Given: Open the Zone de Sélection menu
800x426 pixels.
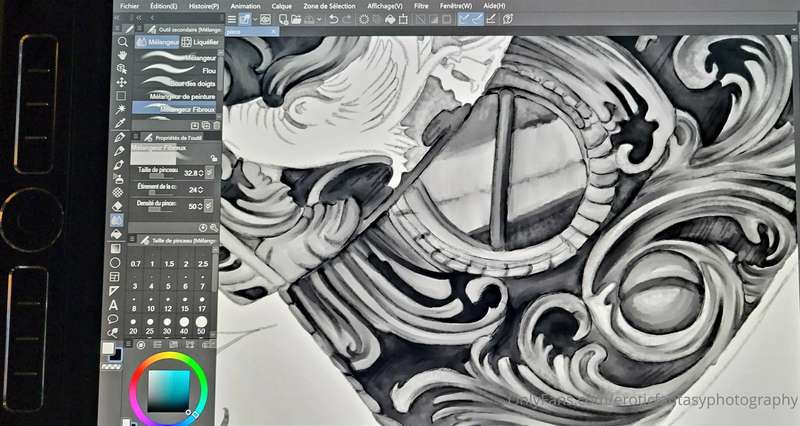Looking at the screenshot, I should coord(329,6).
